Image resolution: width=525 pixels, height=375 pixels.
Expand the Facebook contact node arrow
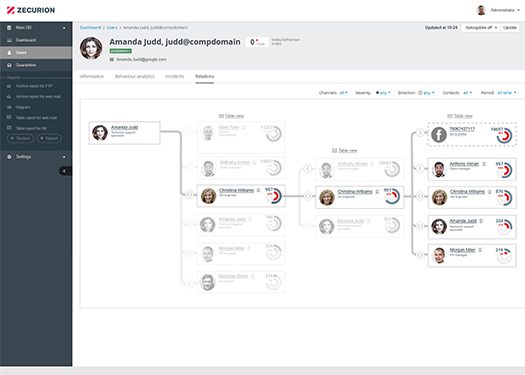tap(420, 133)
